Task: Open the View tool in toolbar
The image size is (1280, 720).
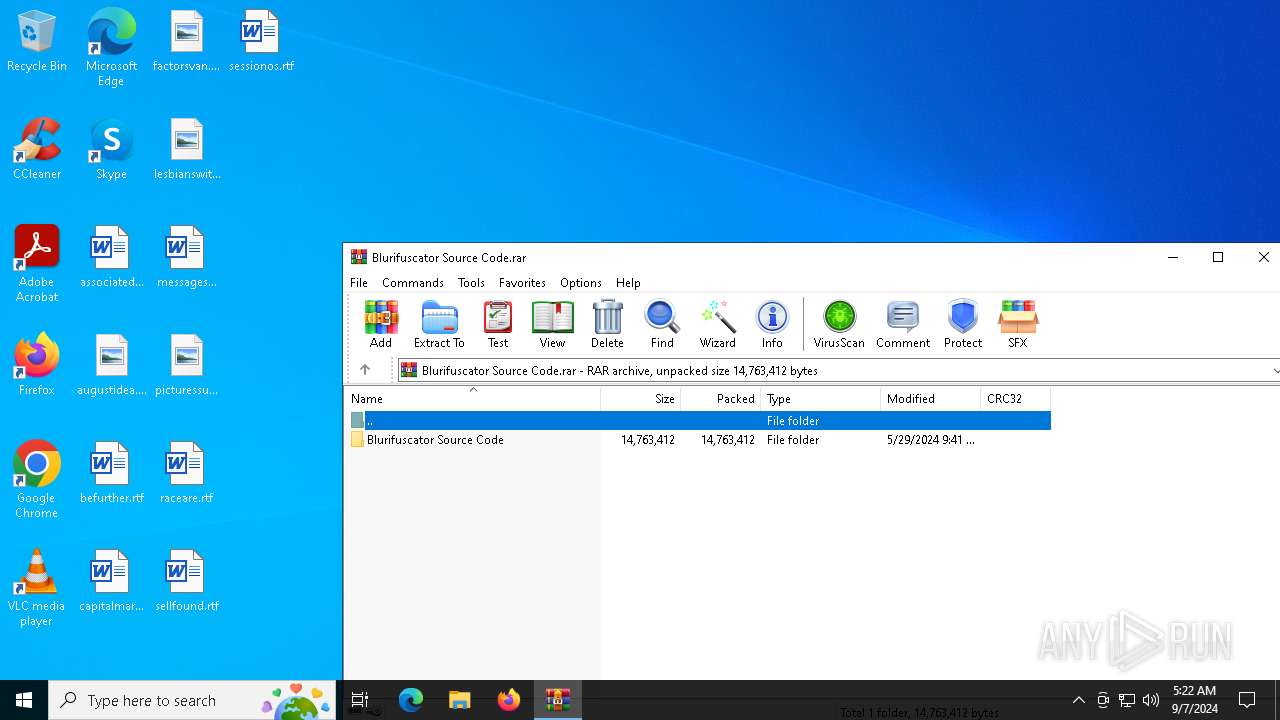Action: 552,324
